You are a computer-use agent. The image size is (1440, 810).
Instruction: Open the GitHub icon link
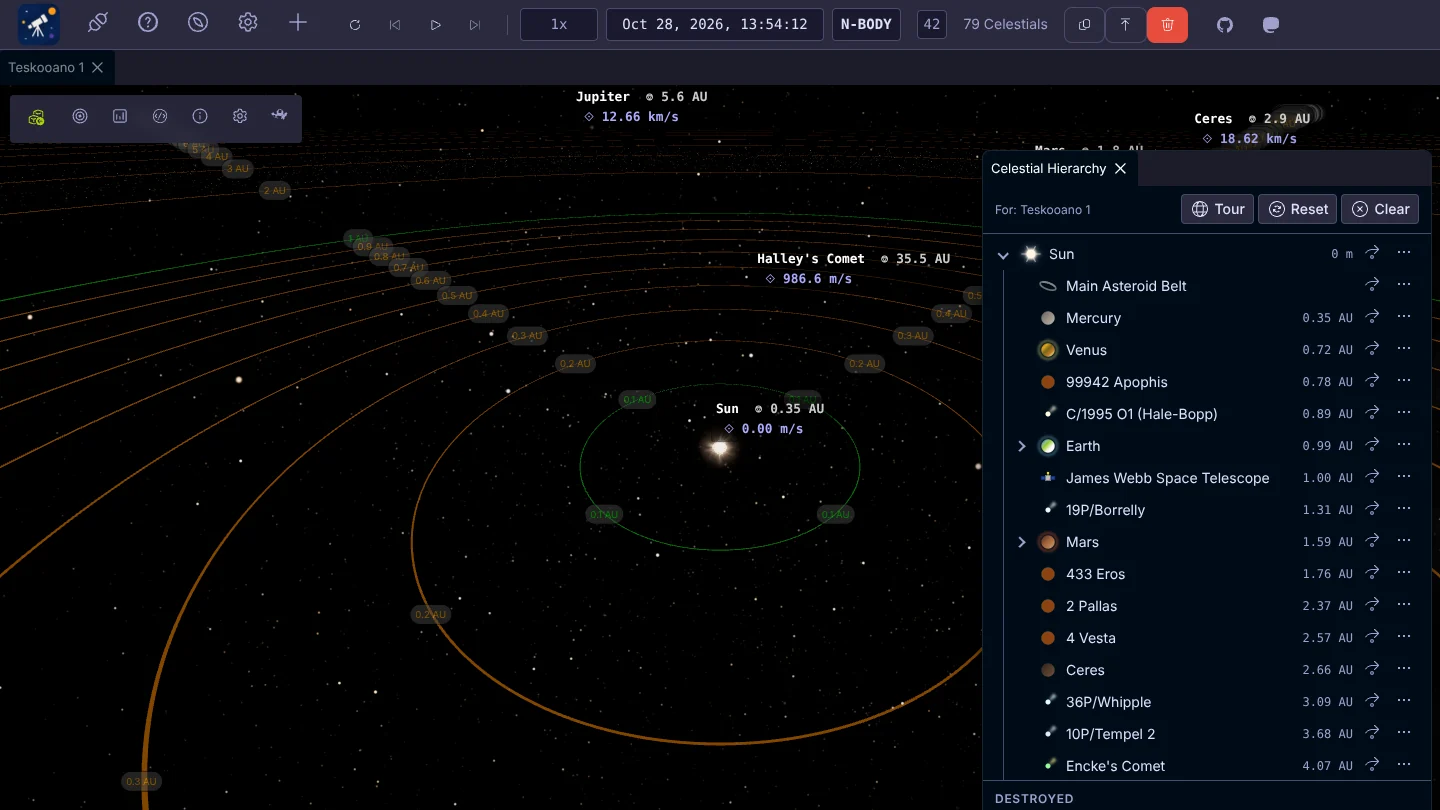tap(1225, 25)
